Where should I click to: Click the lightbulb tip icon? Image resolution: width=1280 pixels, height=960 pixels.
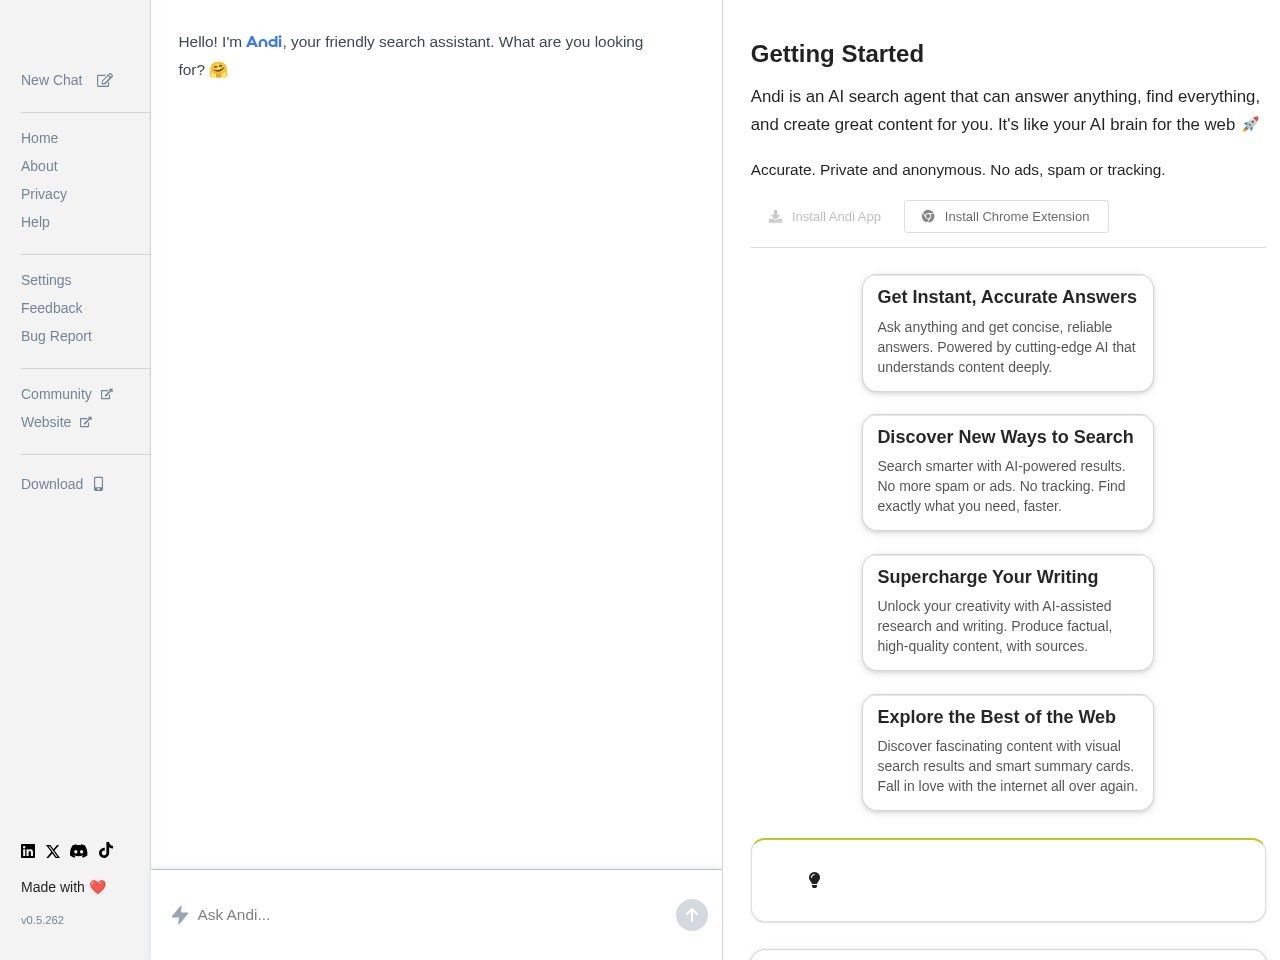[814, 880]
